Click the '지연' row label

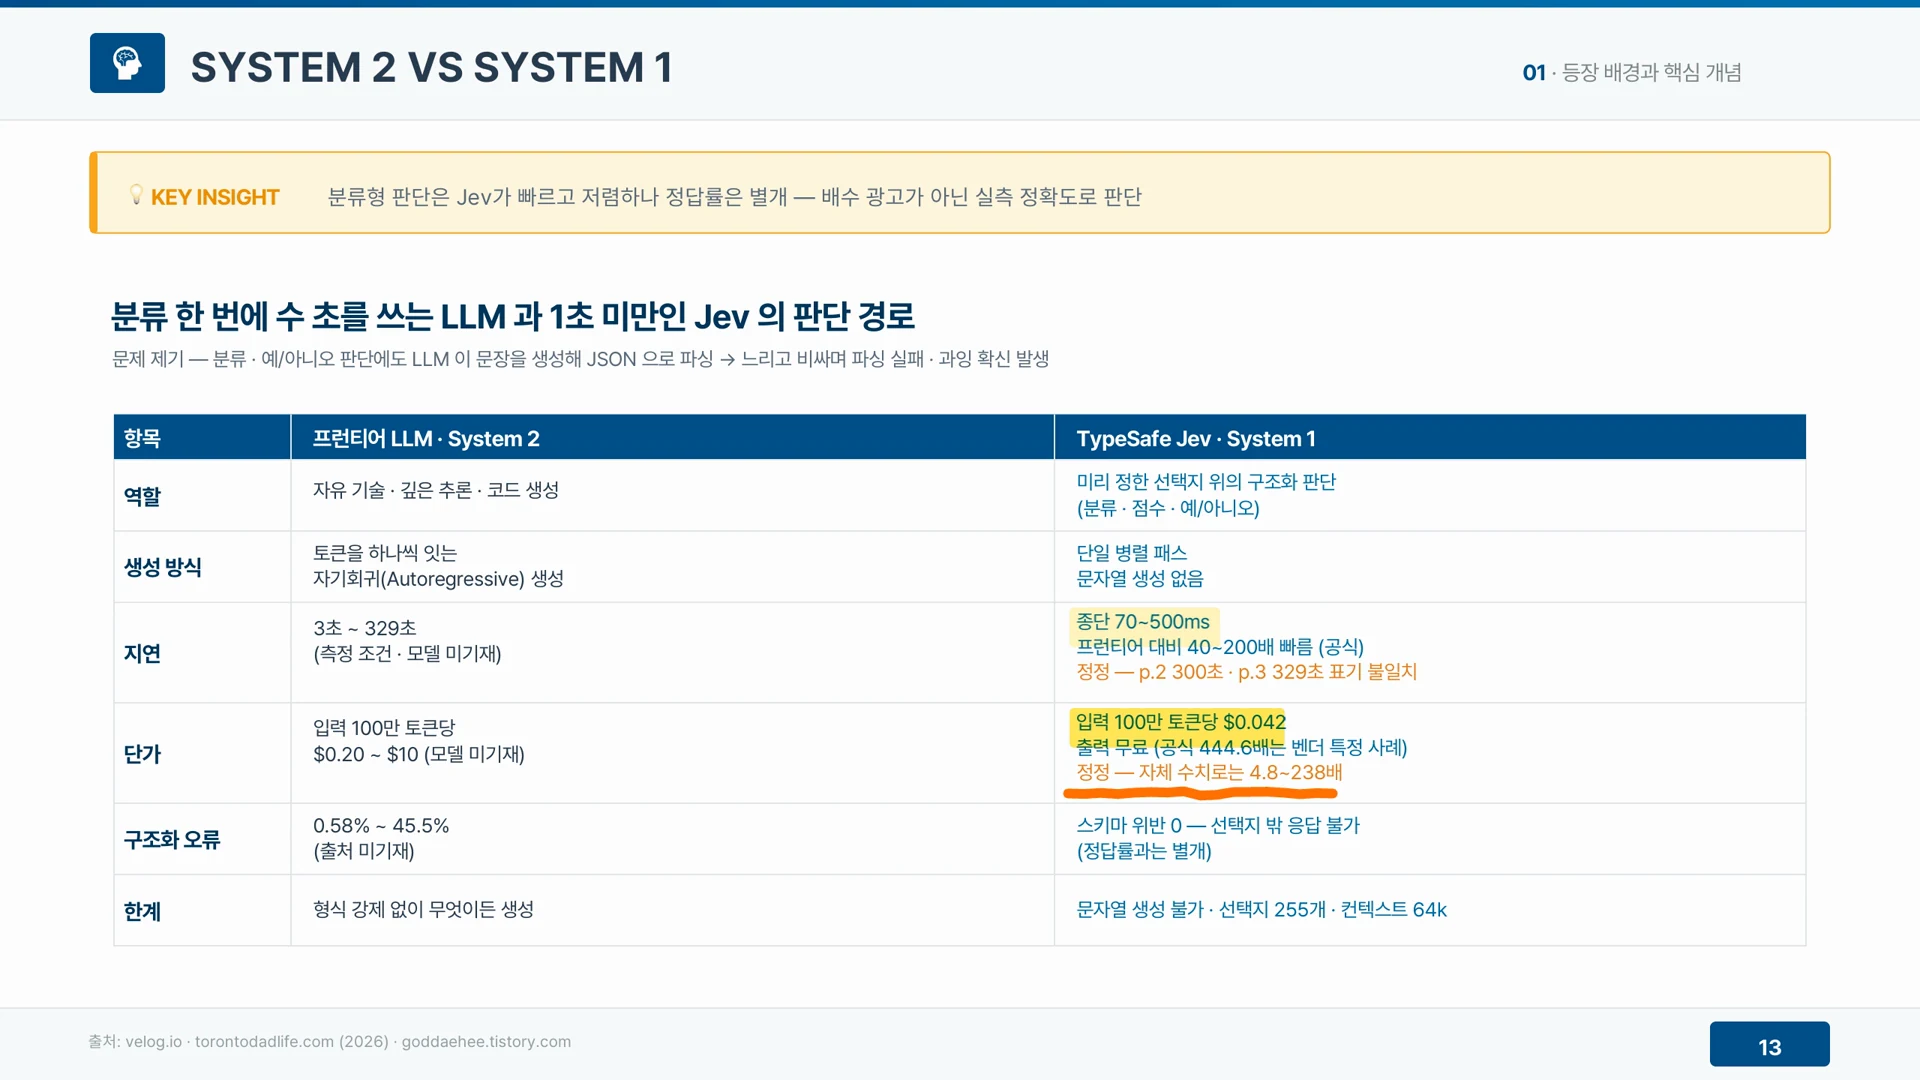142,653
